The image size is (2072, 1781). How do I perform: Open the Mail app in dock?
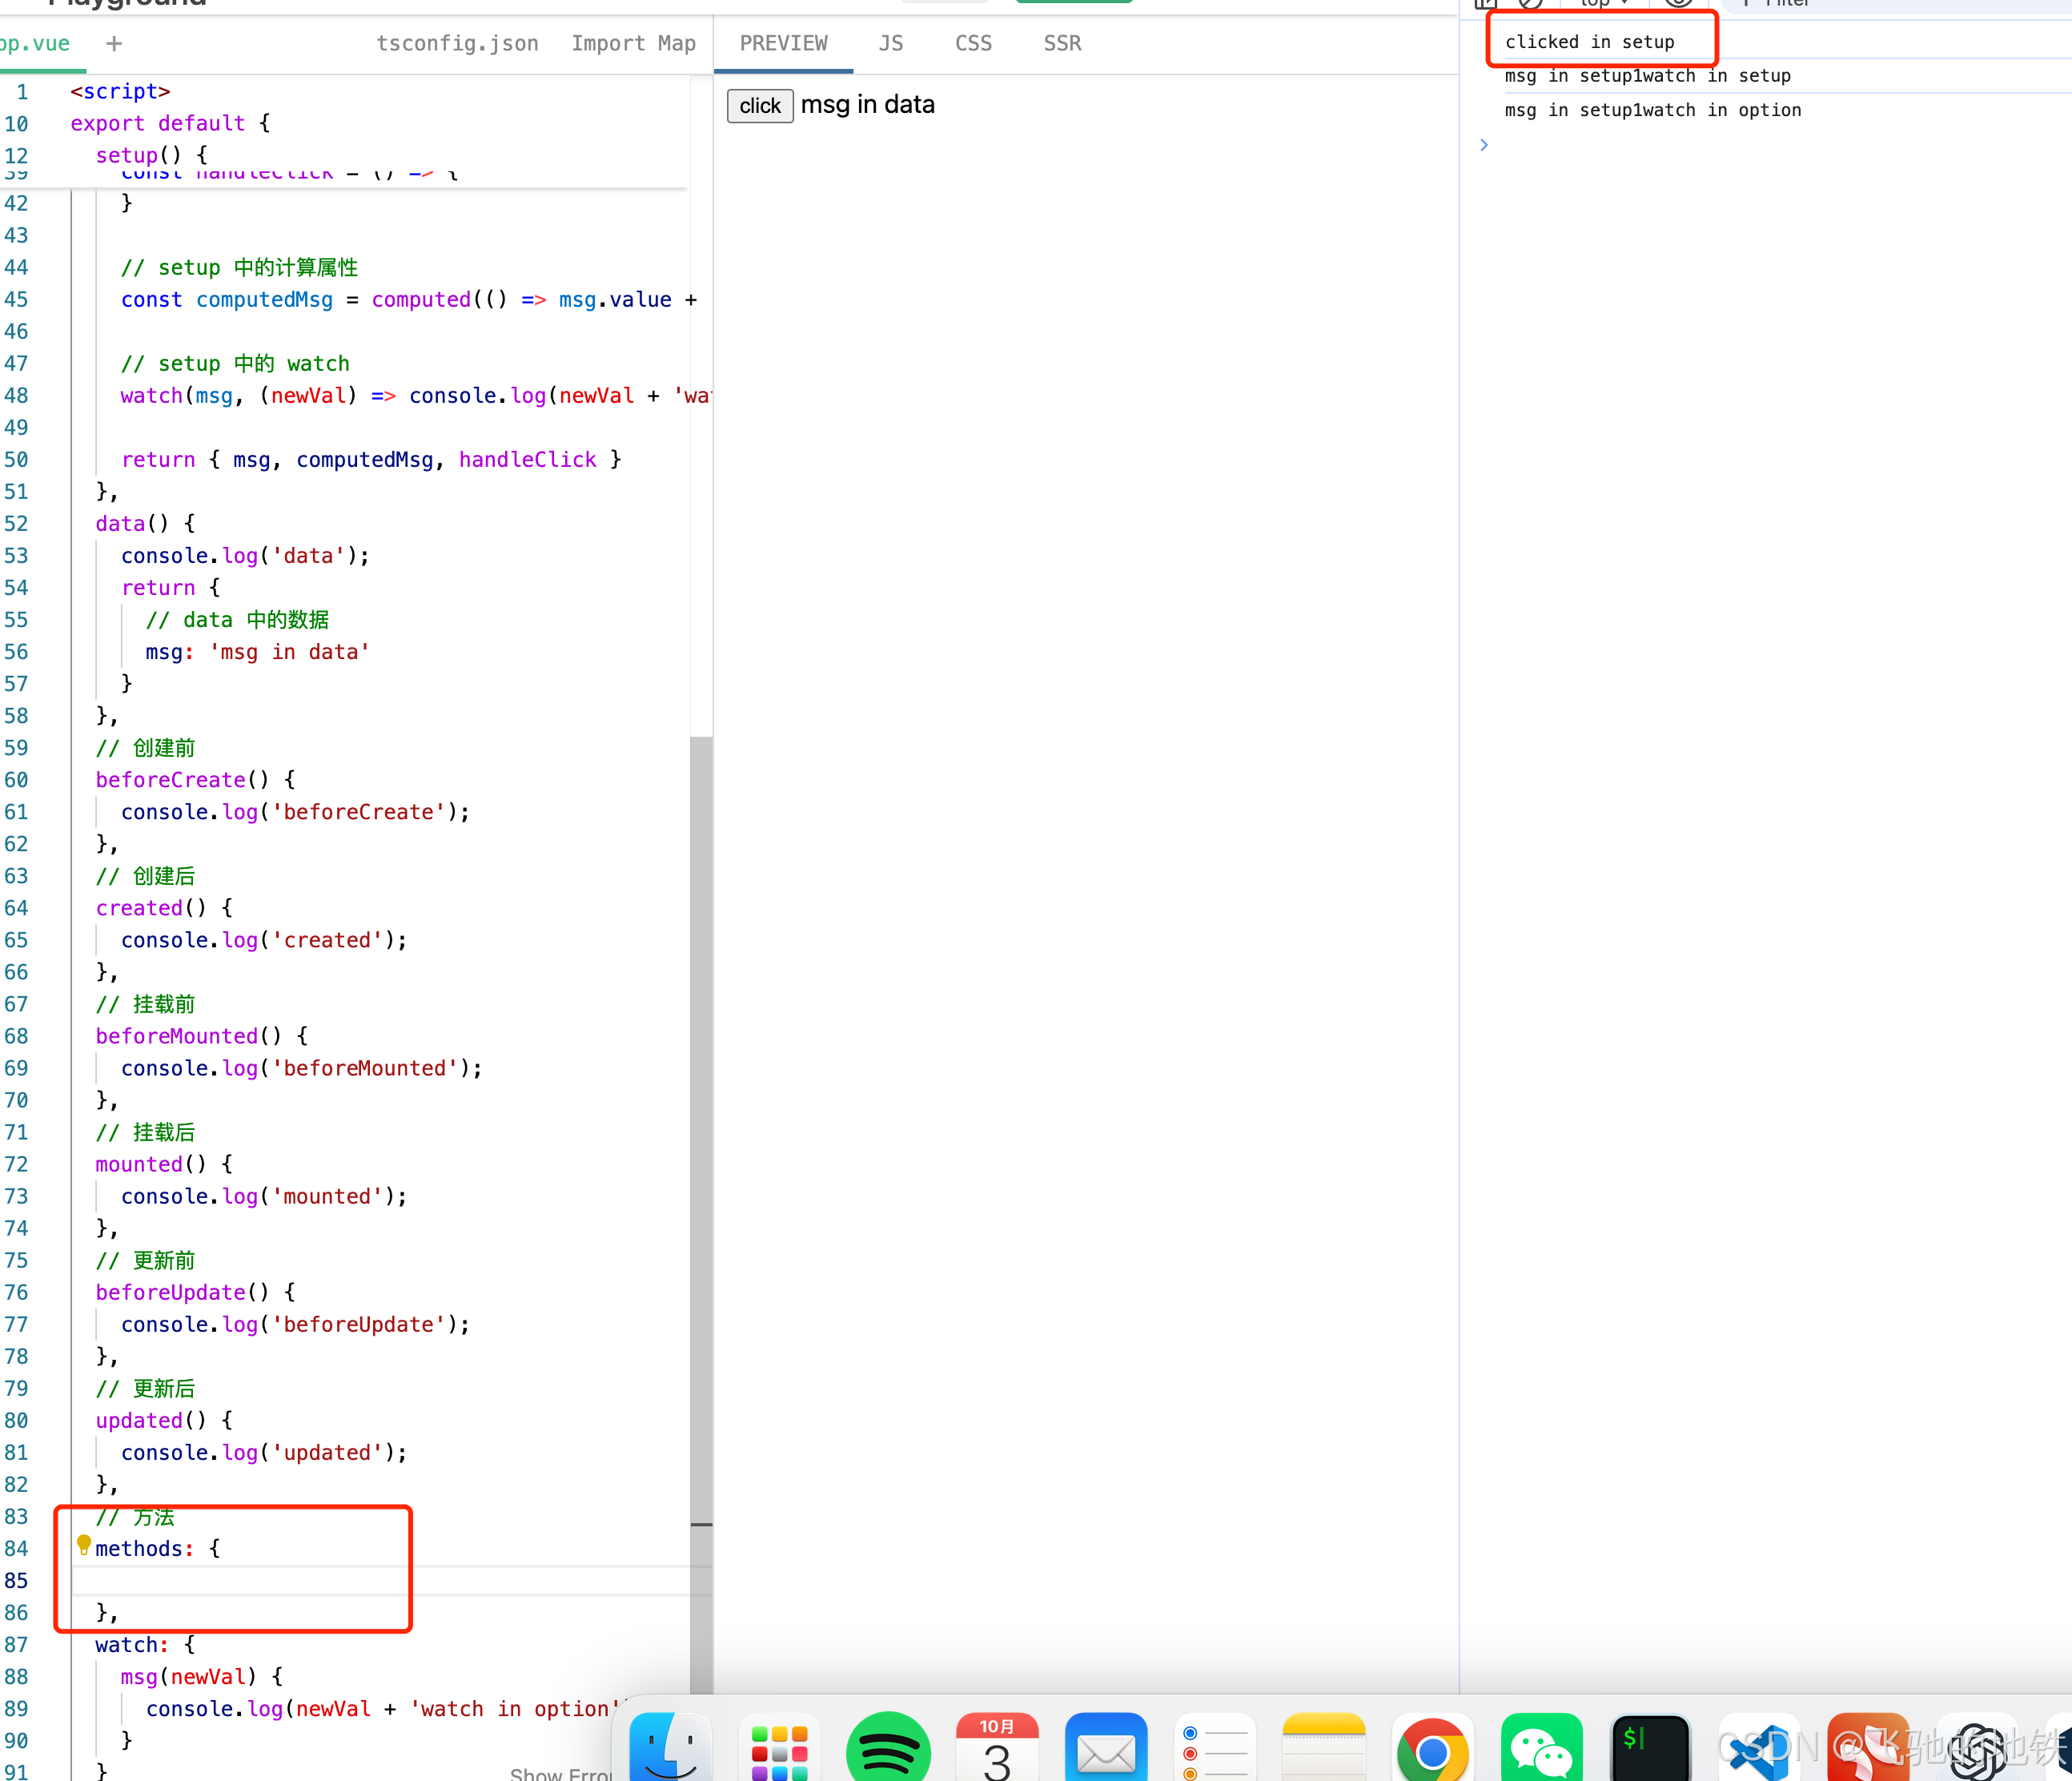[x=1106, y=1750]
